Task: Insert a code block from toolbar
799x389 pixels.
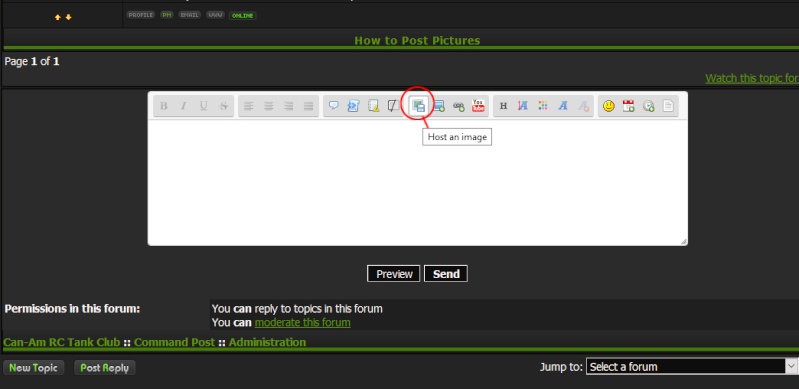Action: coord(353,106)
